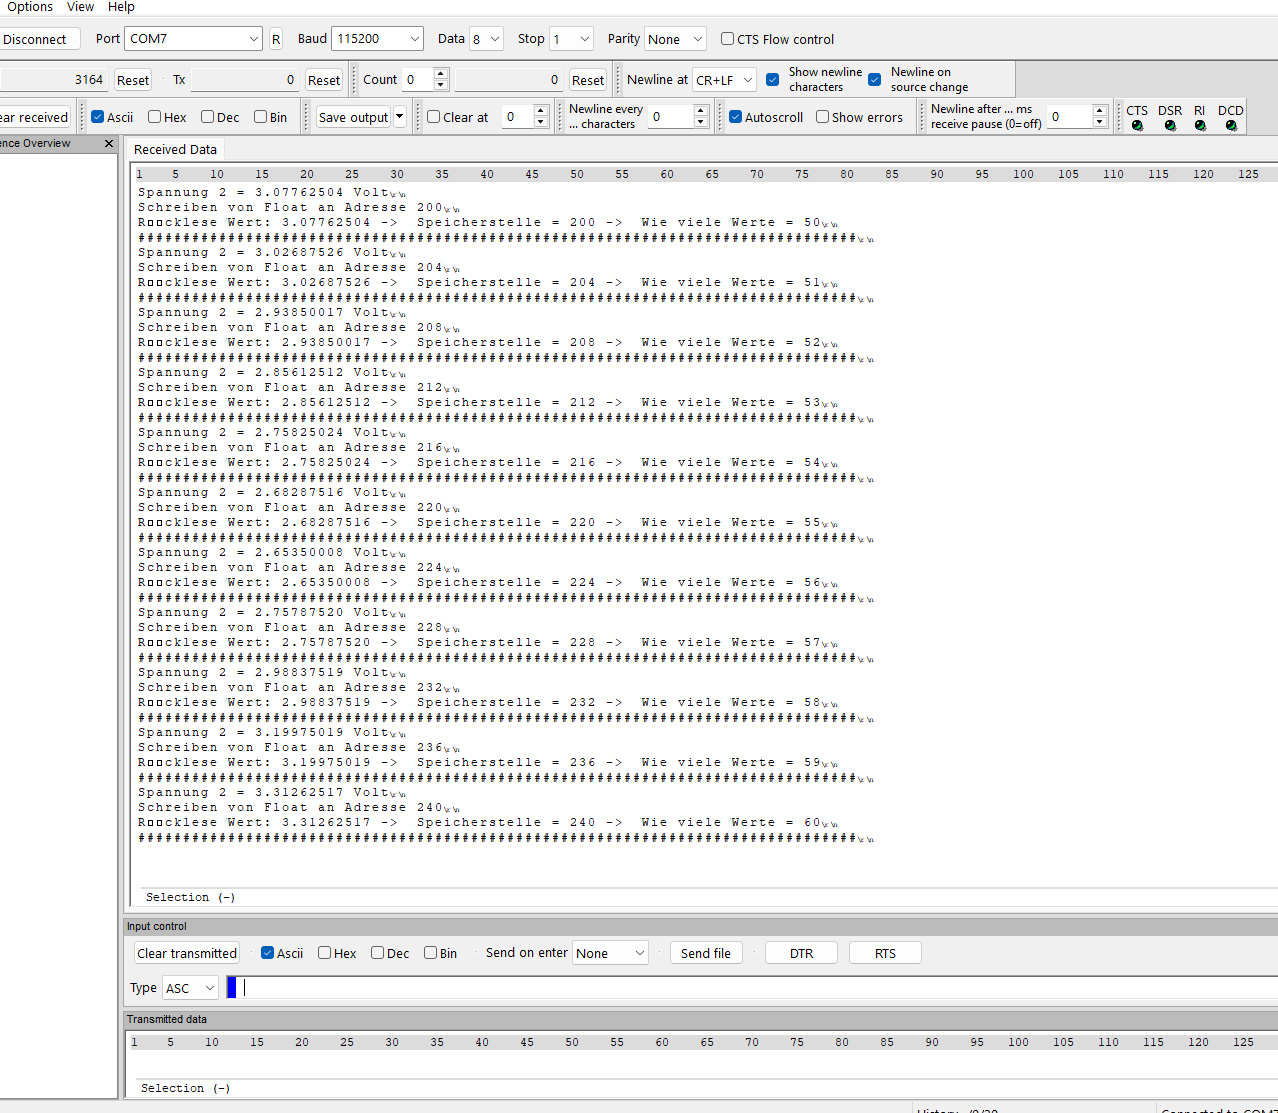
Task: Open the Newline at CR+LF dropdown
Action: click(x=747, y=79)
